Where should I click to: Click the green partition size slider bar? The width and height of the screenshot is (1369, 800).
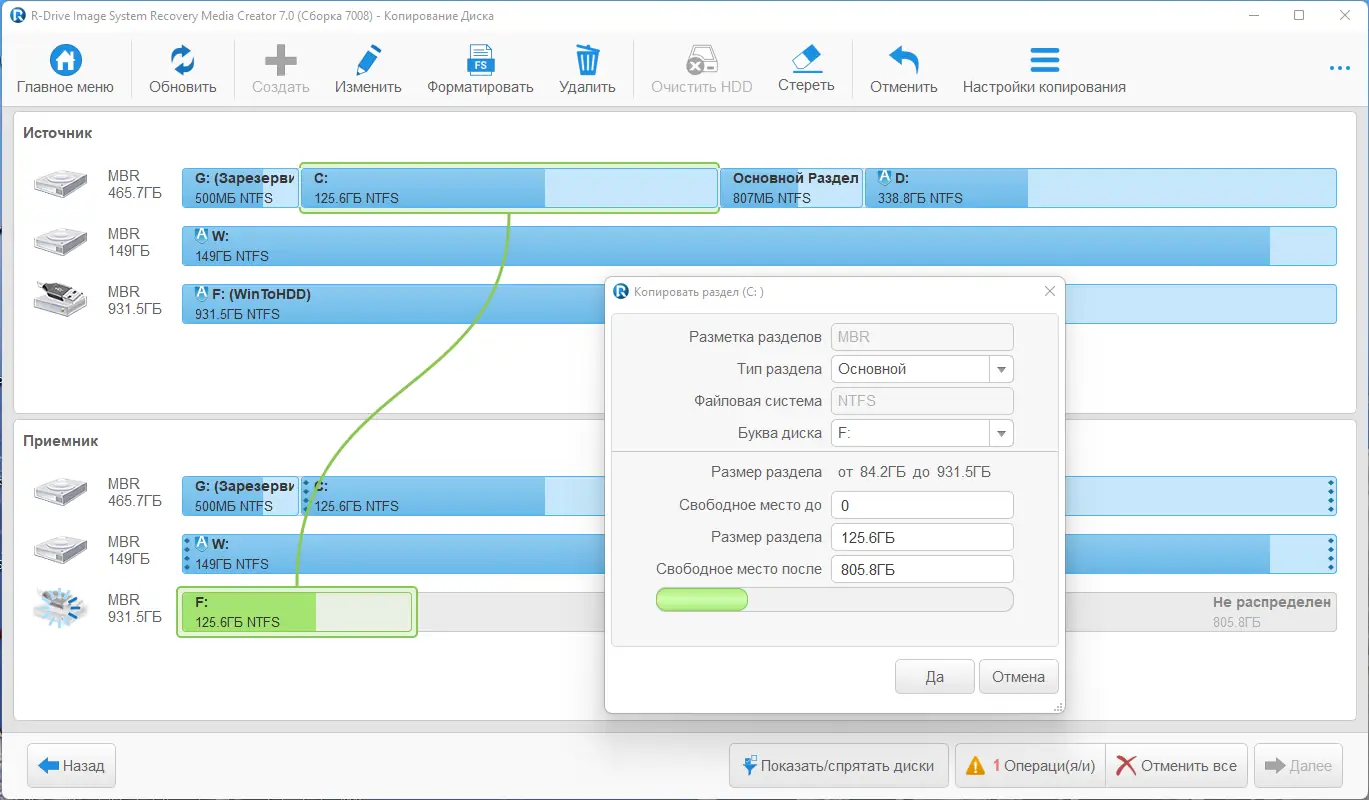701,599
